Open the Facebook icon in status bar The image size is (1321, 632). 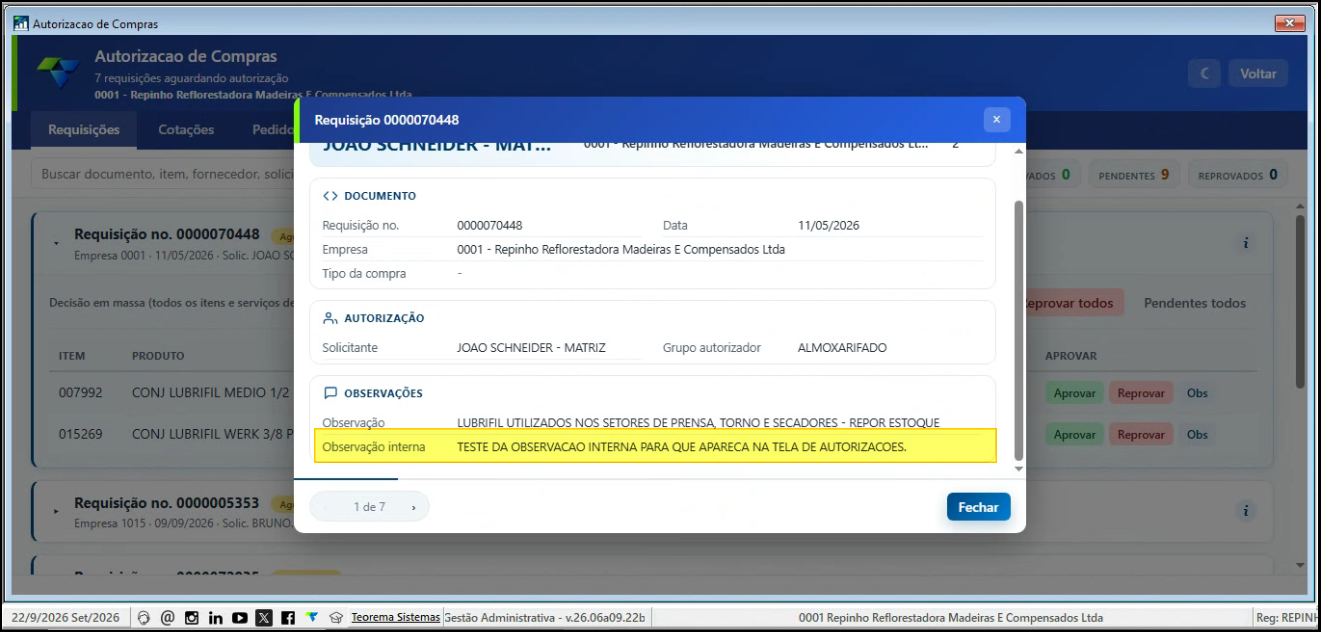[287, 618]
